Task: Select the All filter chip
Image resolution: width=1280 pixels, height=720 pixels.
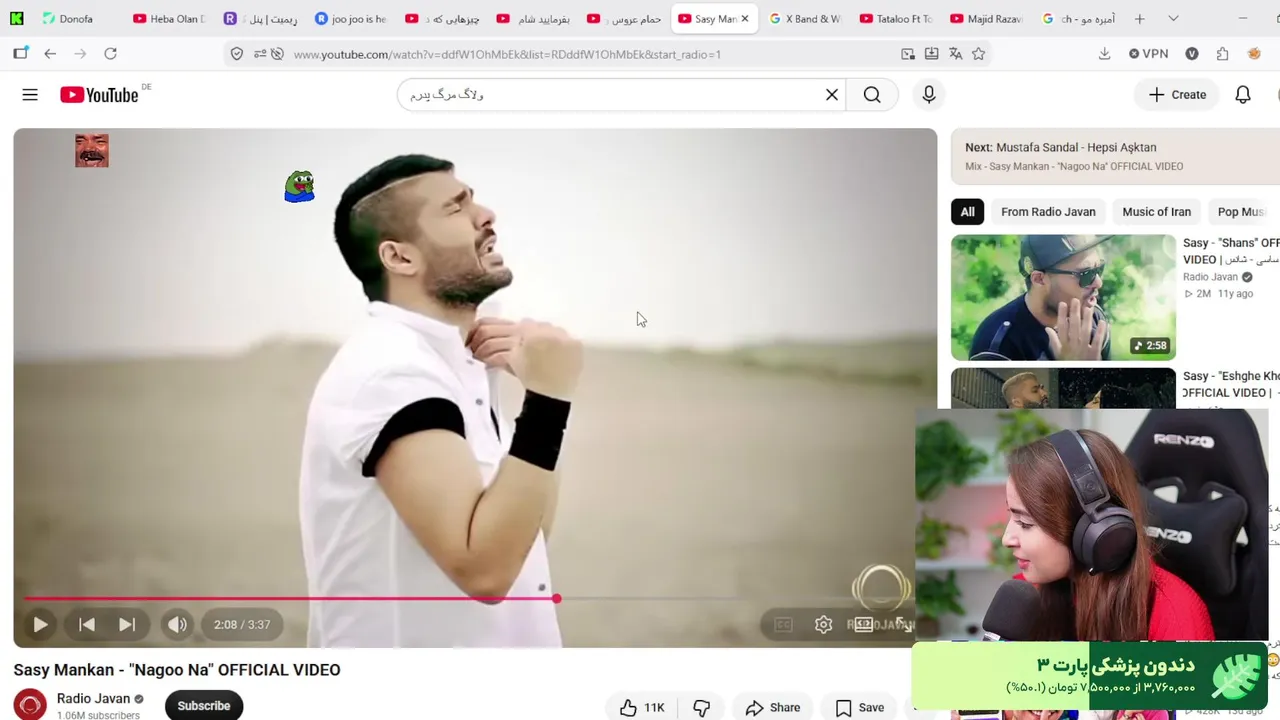Action: point(967,212)
